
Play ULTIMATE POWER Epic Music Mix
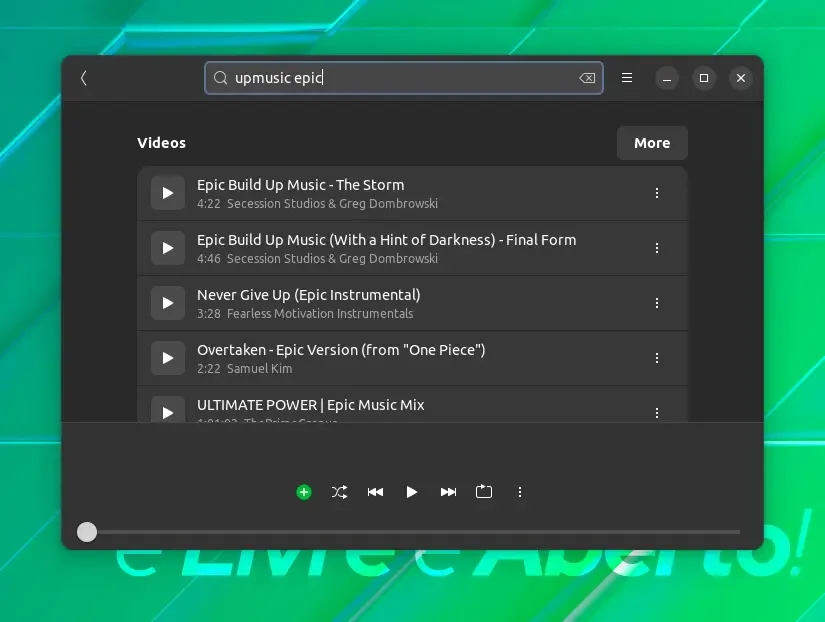(168, 410)
